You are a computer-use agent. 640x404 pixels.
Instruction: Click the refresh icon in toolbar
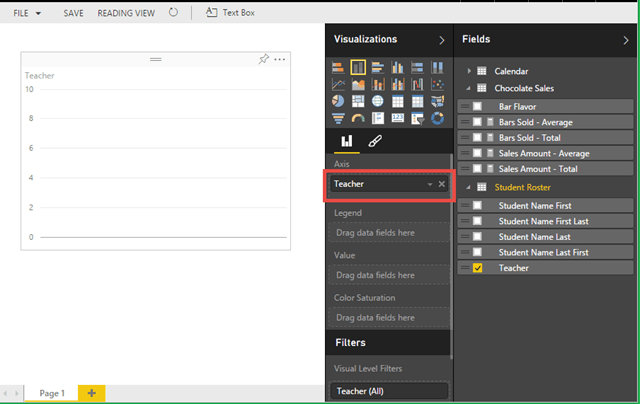coord(173,13)
